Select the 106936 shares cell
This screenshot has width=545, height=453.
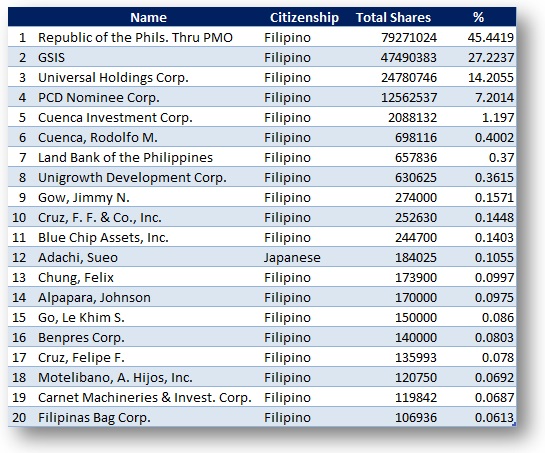416,418
